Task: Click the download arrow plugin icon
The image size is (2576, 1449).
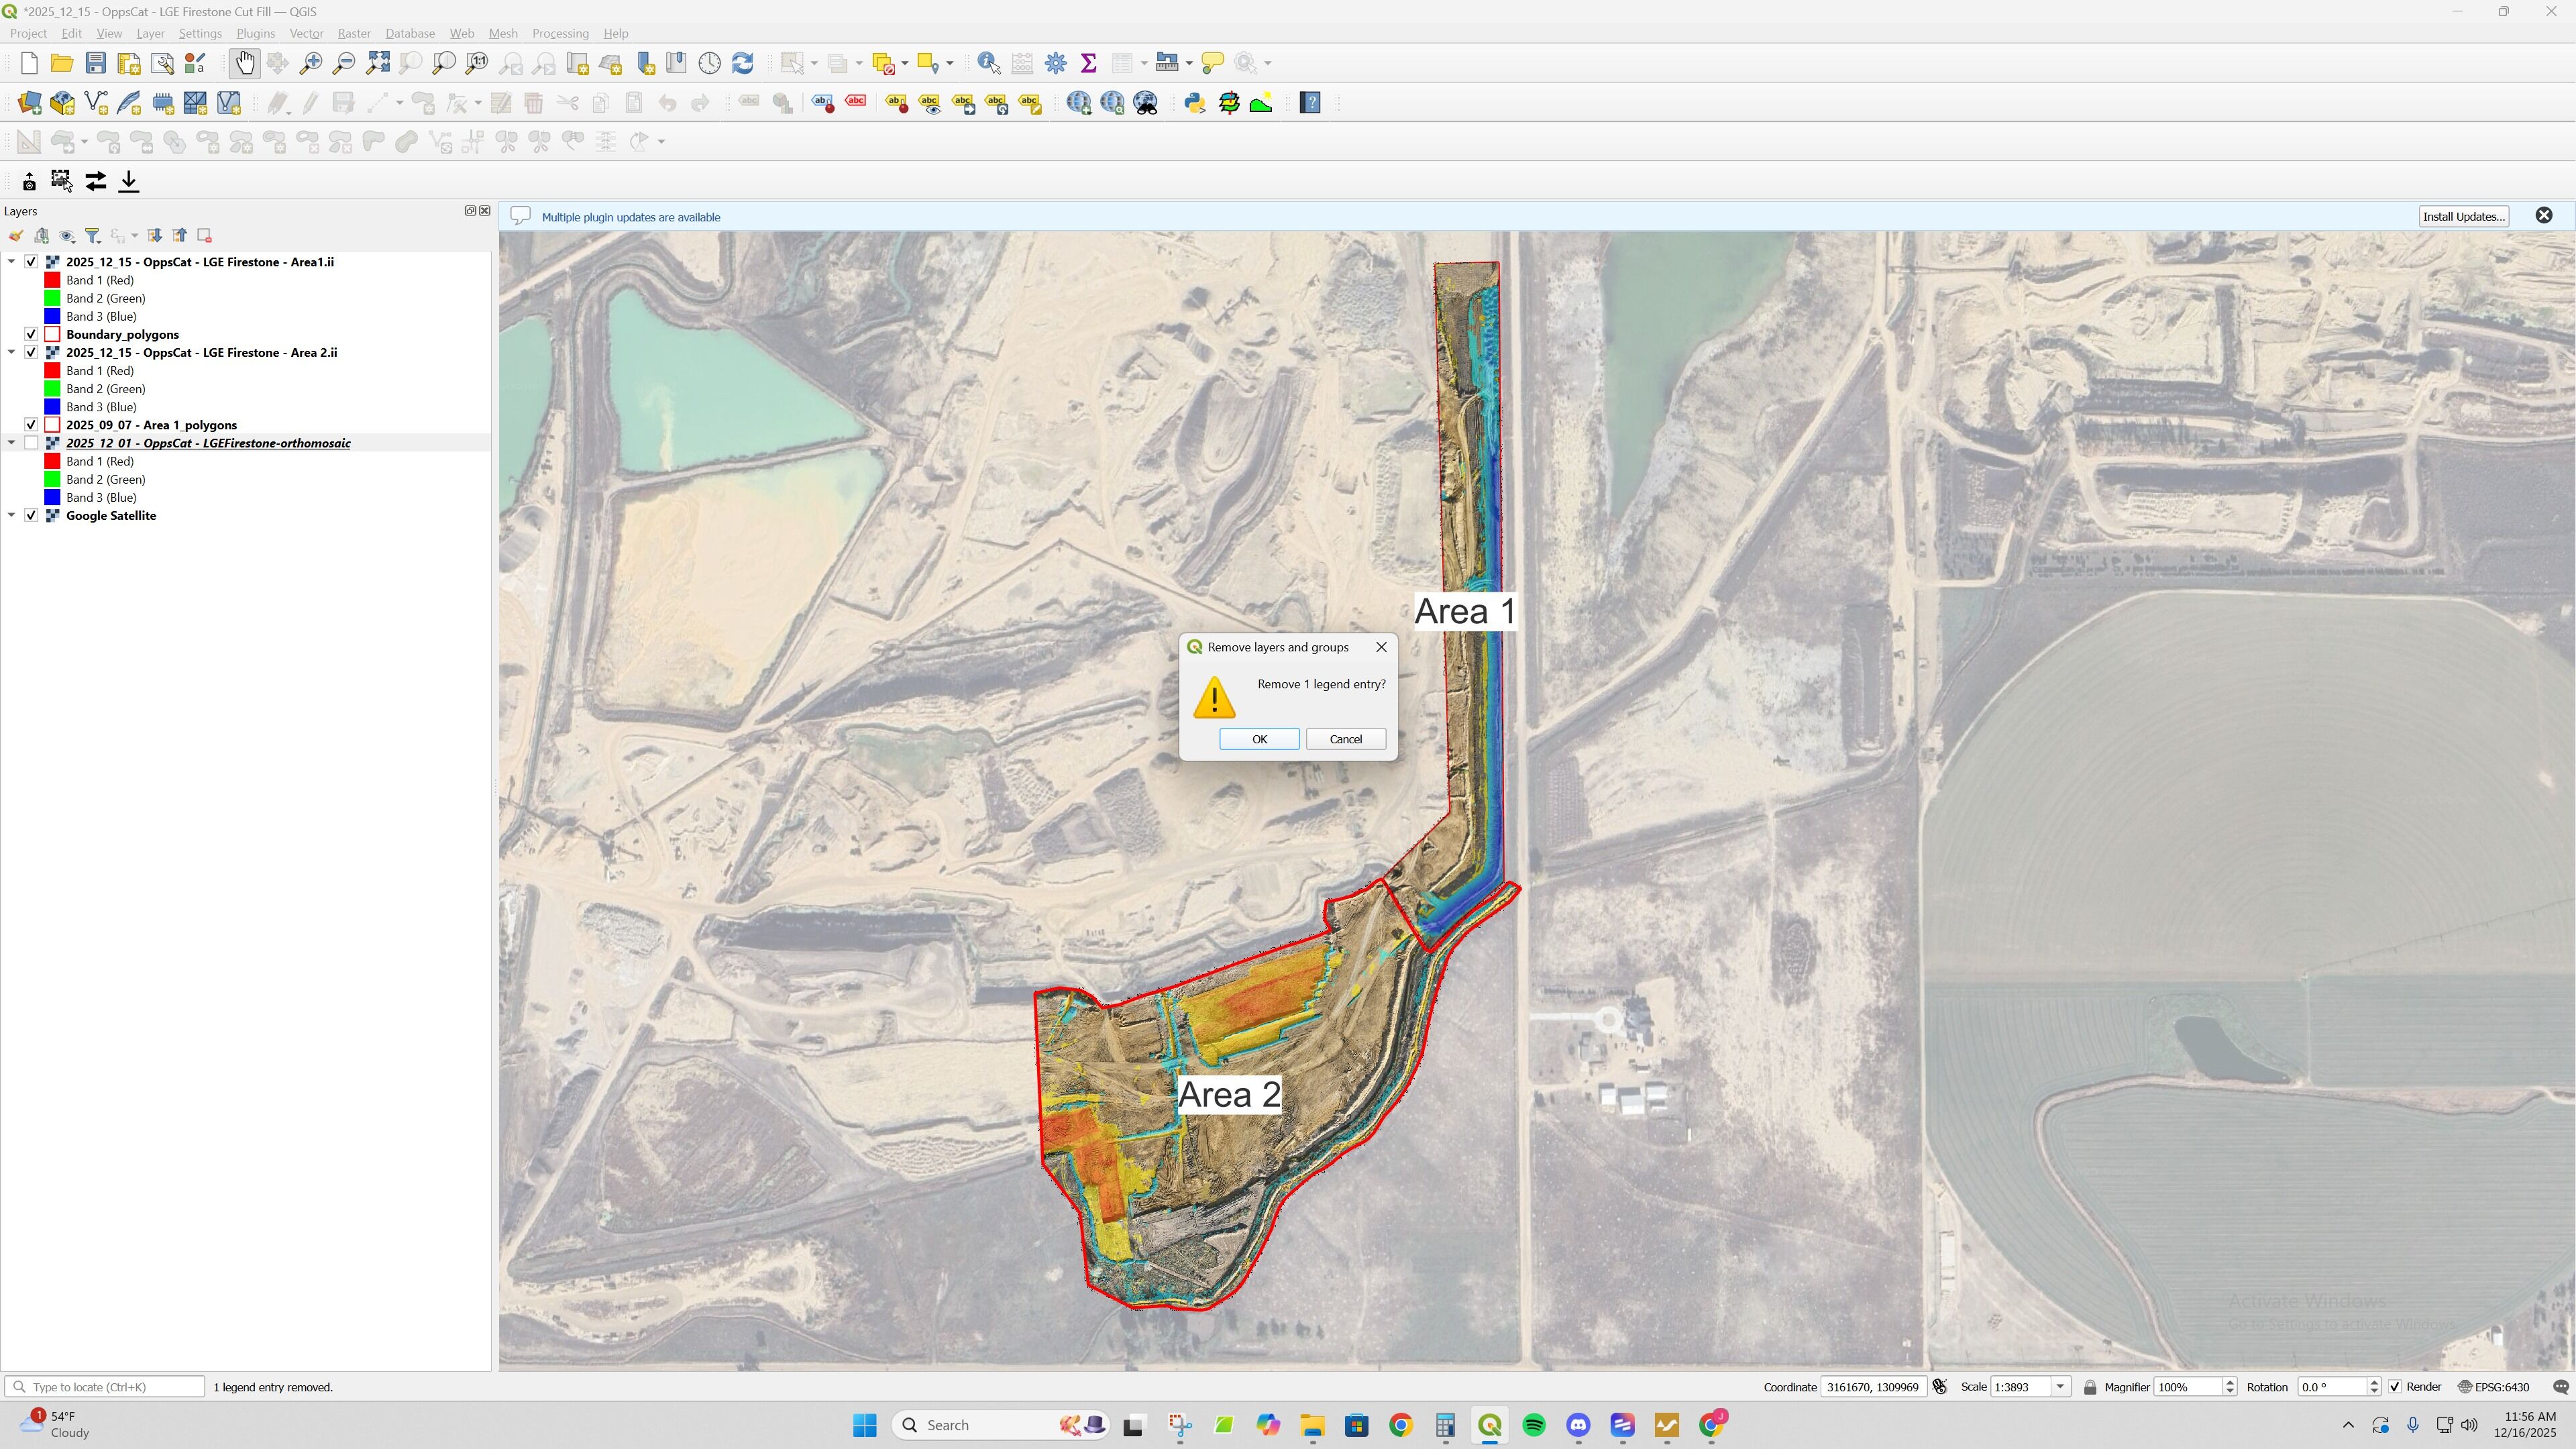Action: [x=129, y=181]
